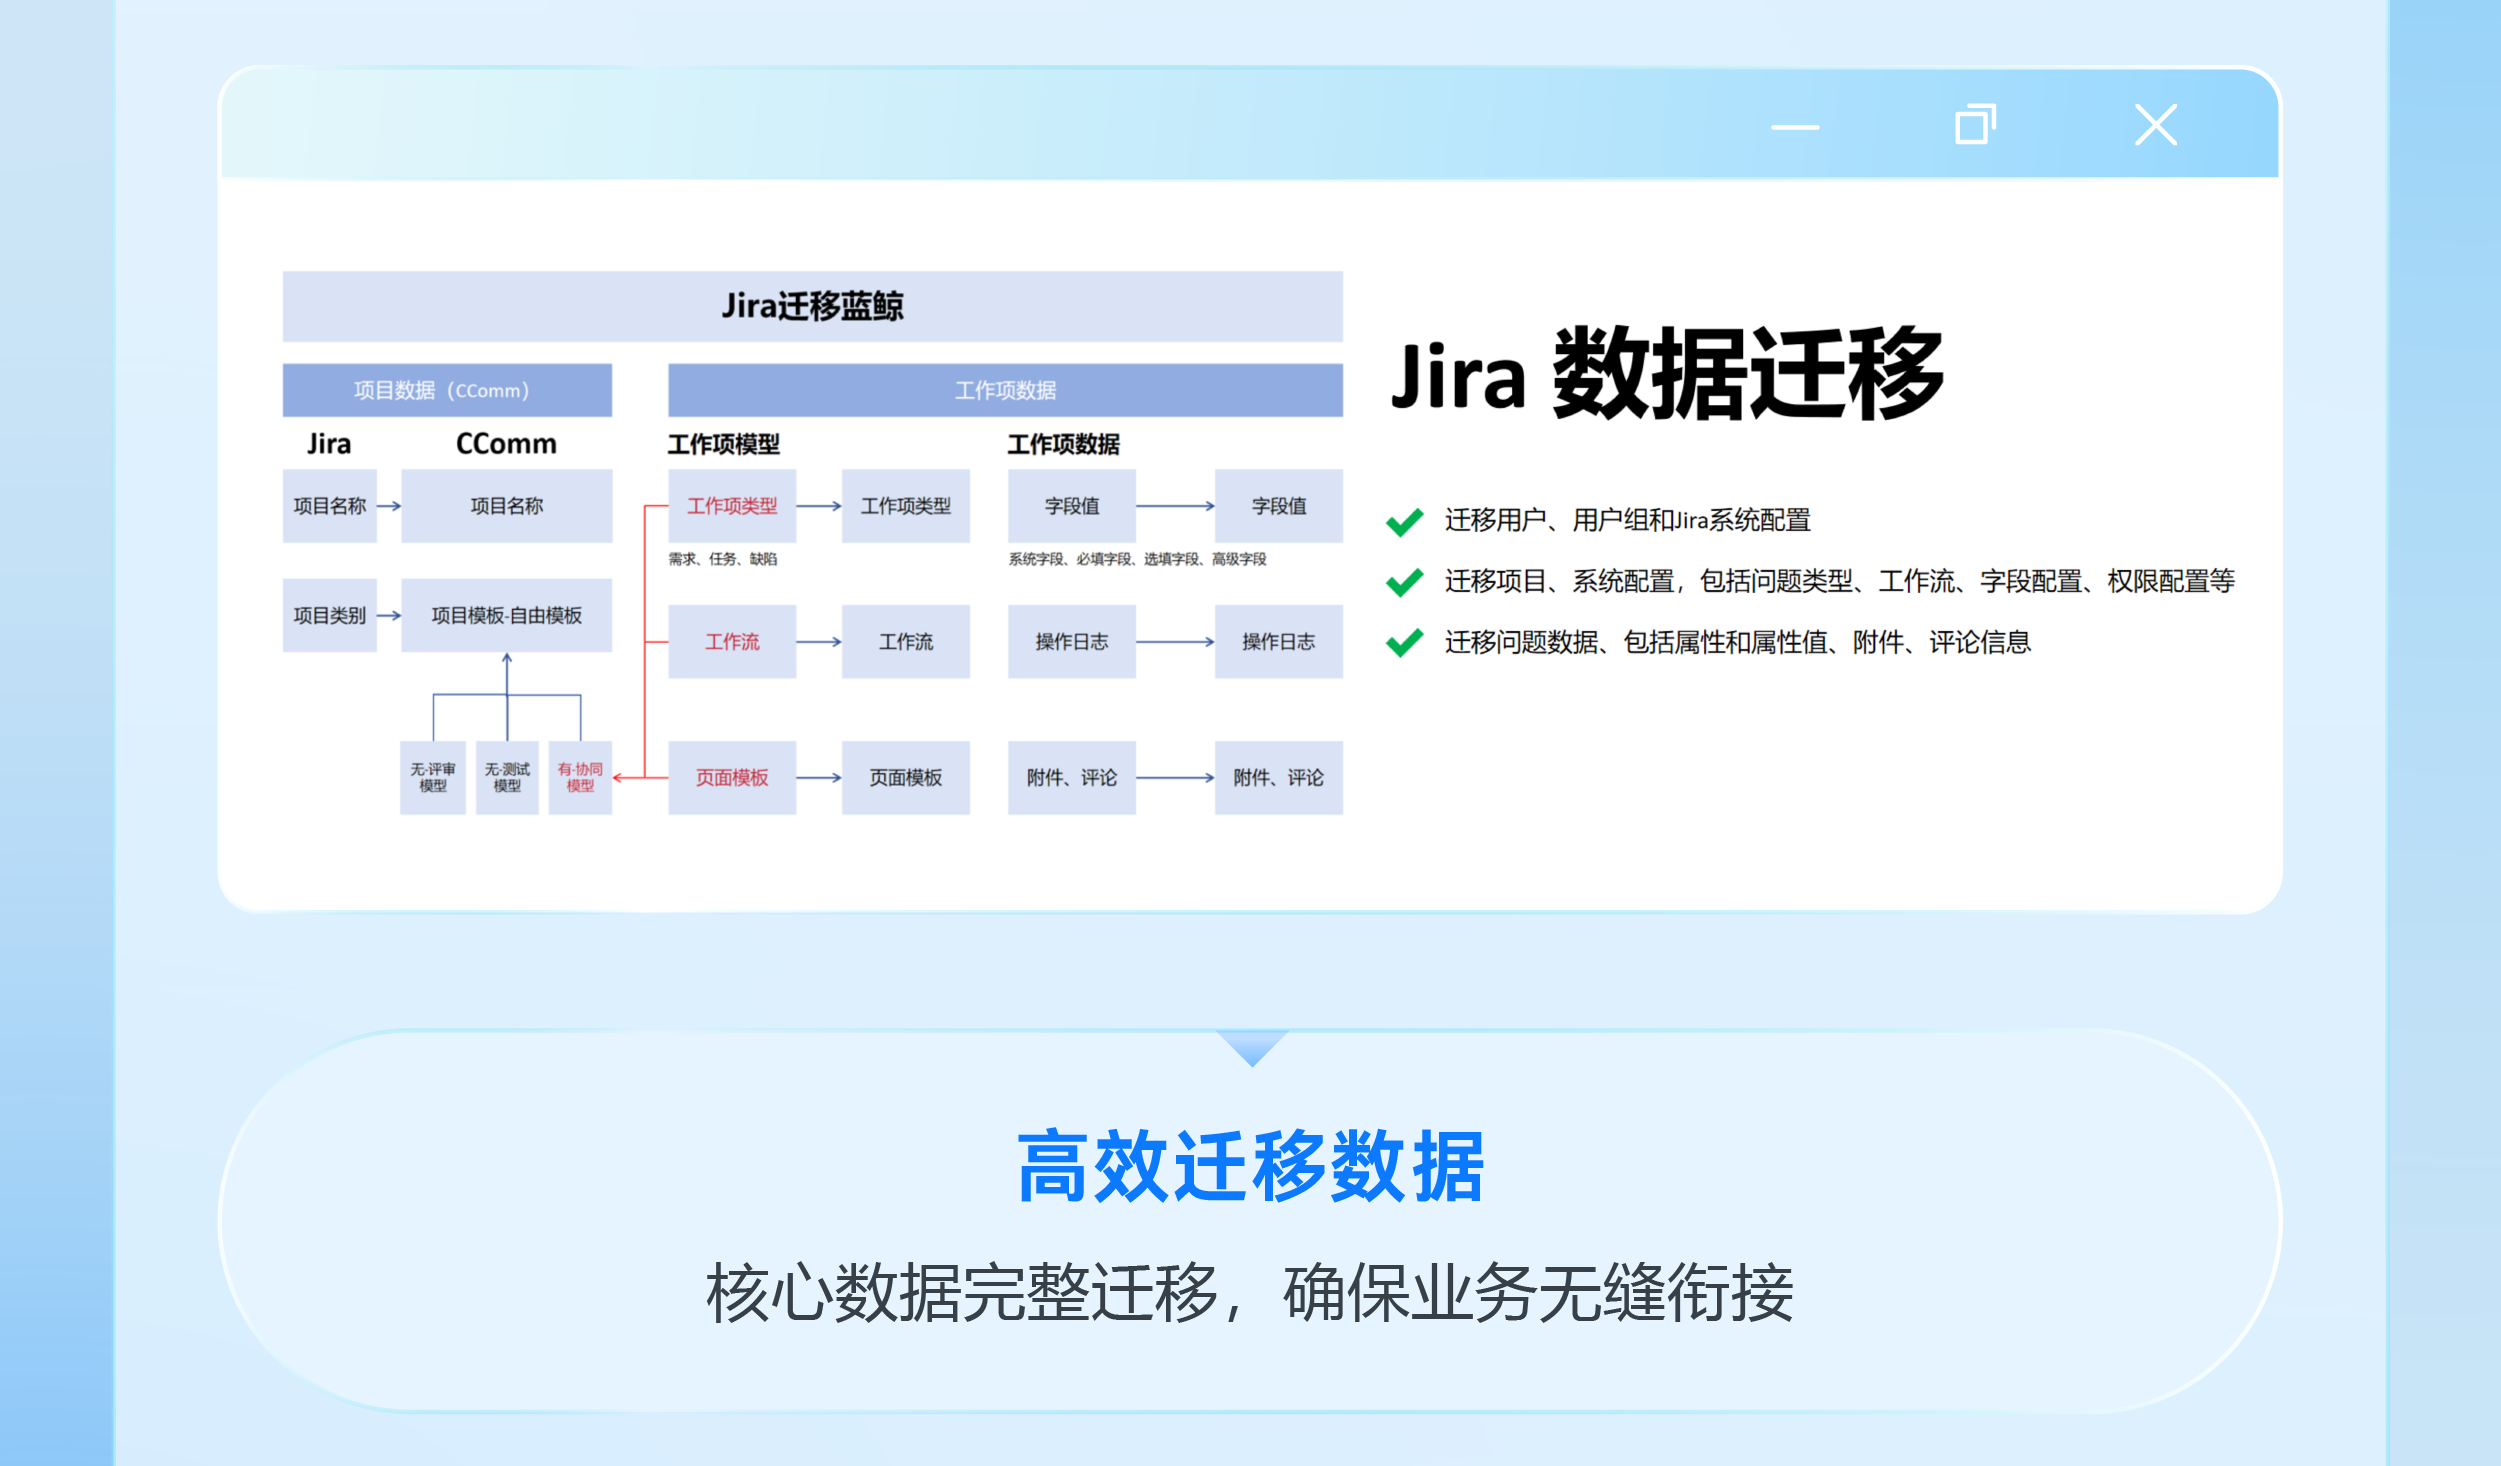Select the 无-评审模型 box

[433, 778]
